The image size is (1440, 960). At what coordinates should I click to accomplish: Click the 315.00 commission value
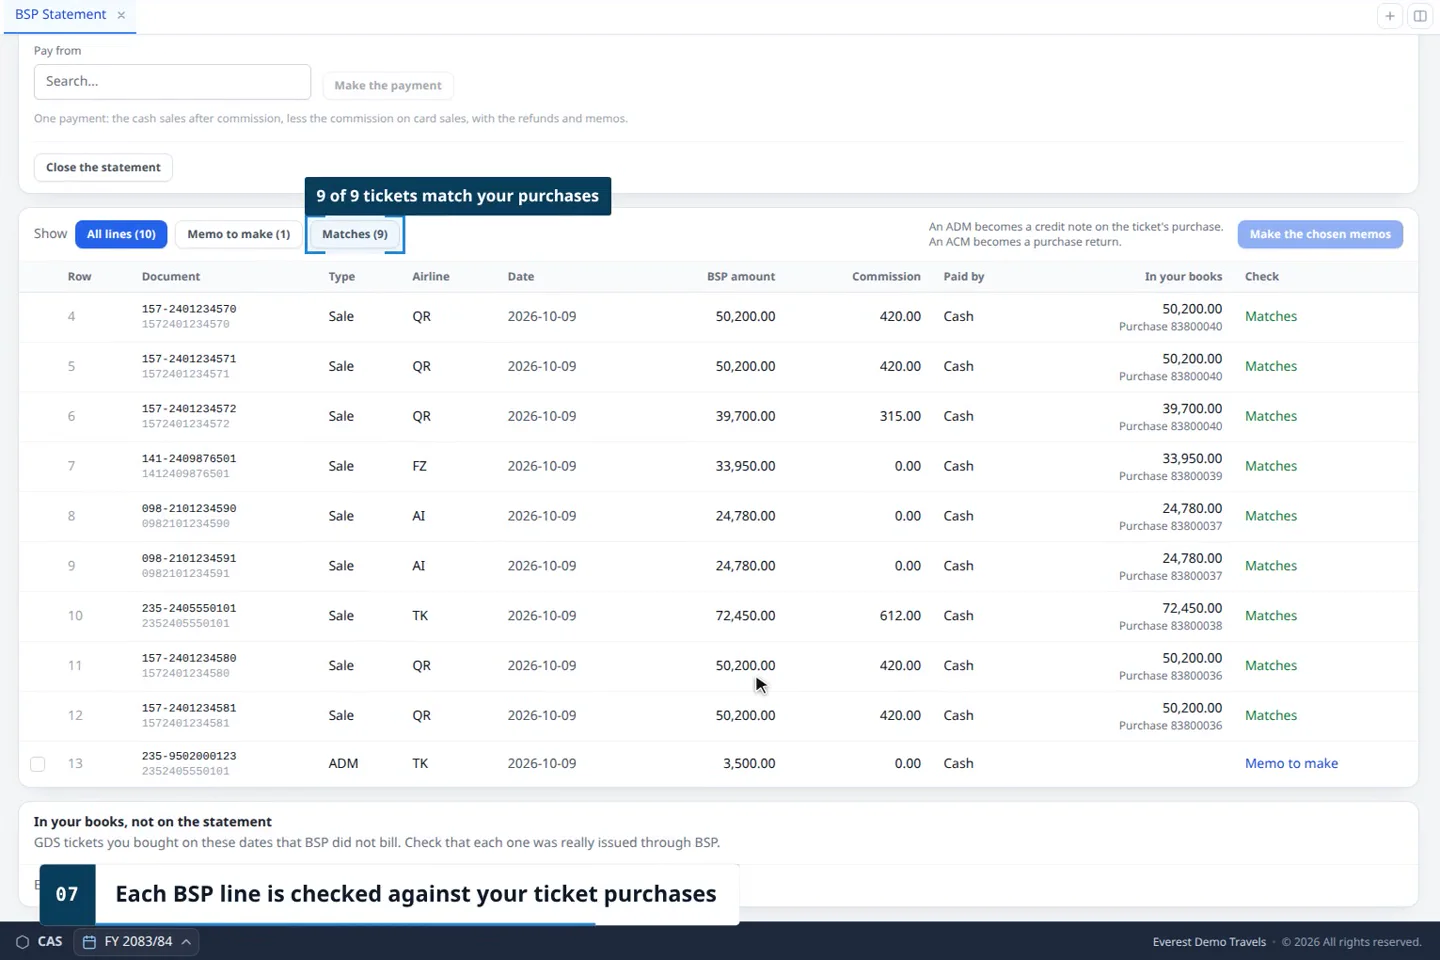coord(900,416)
